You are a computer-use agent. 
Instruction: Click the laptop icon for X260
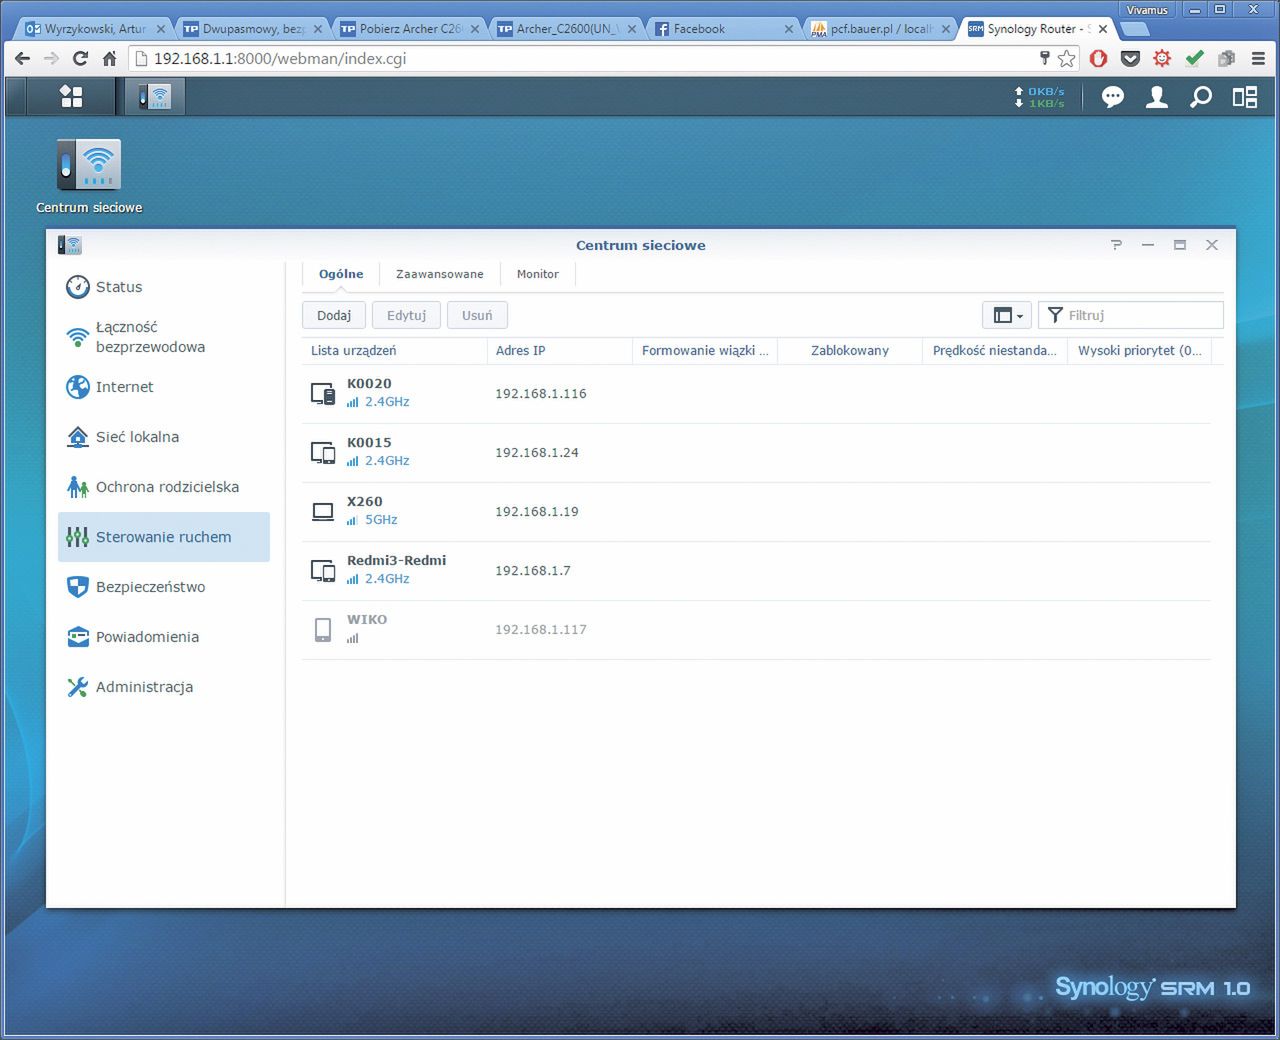point(323,511)
